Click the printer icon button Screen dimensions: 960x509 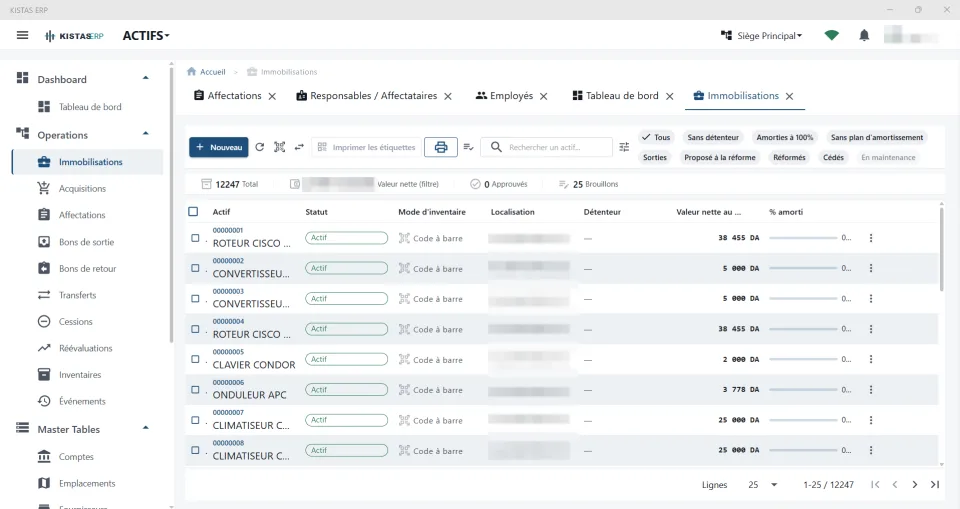coord(441,147)
